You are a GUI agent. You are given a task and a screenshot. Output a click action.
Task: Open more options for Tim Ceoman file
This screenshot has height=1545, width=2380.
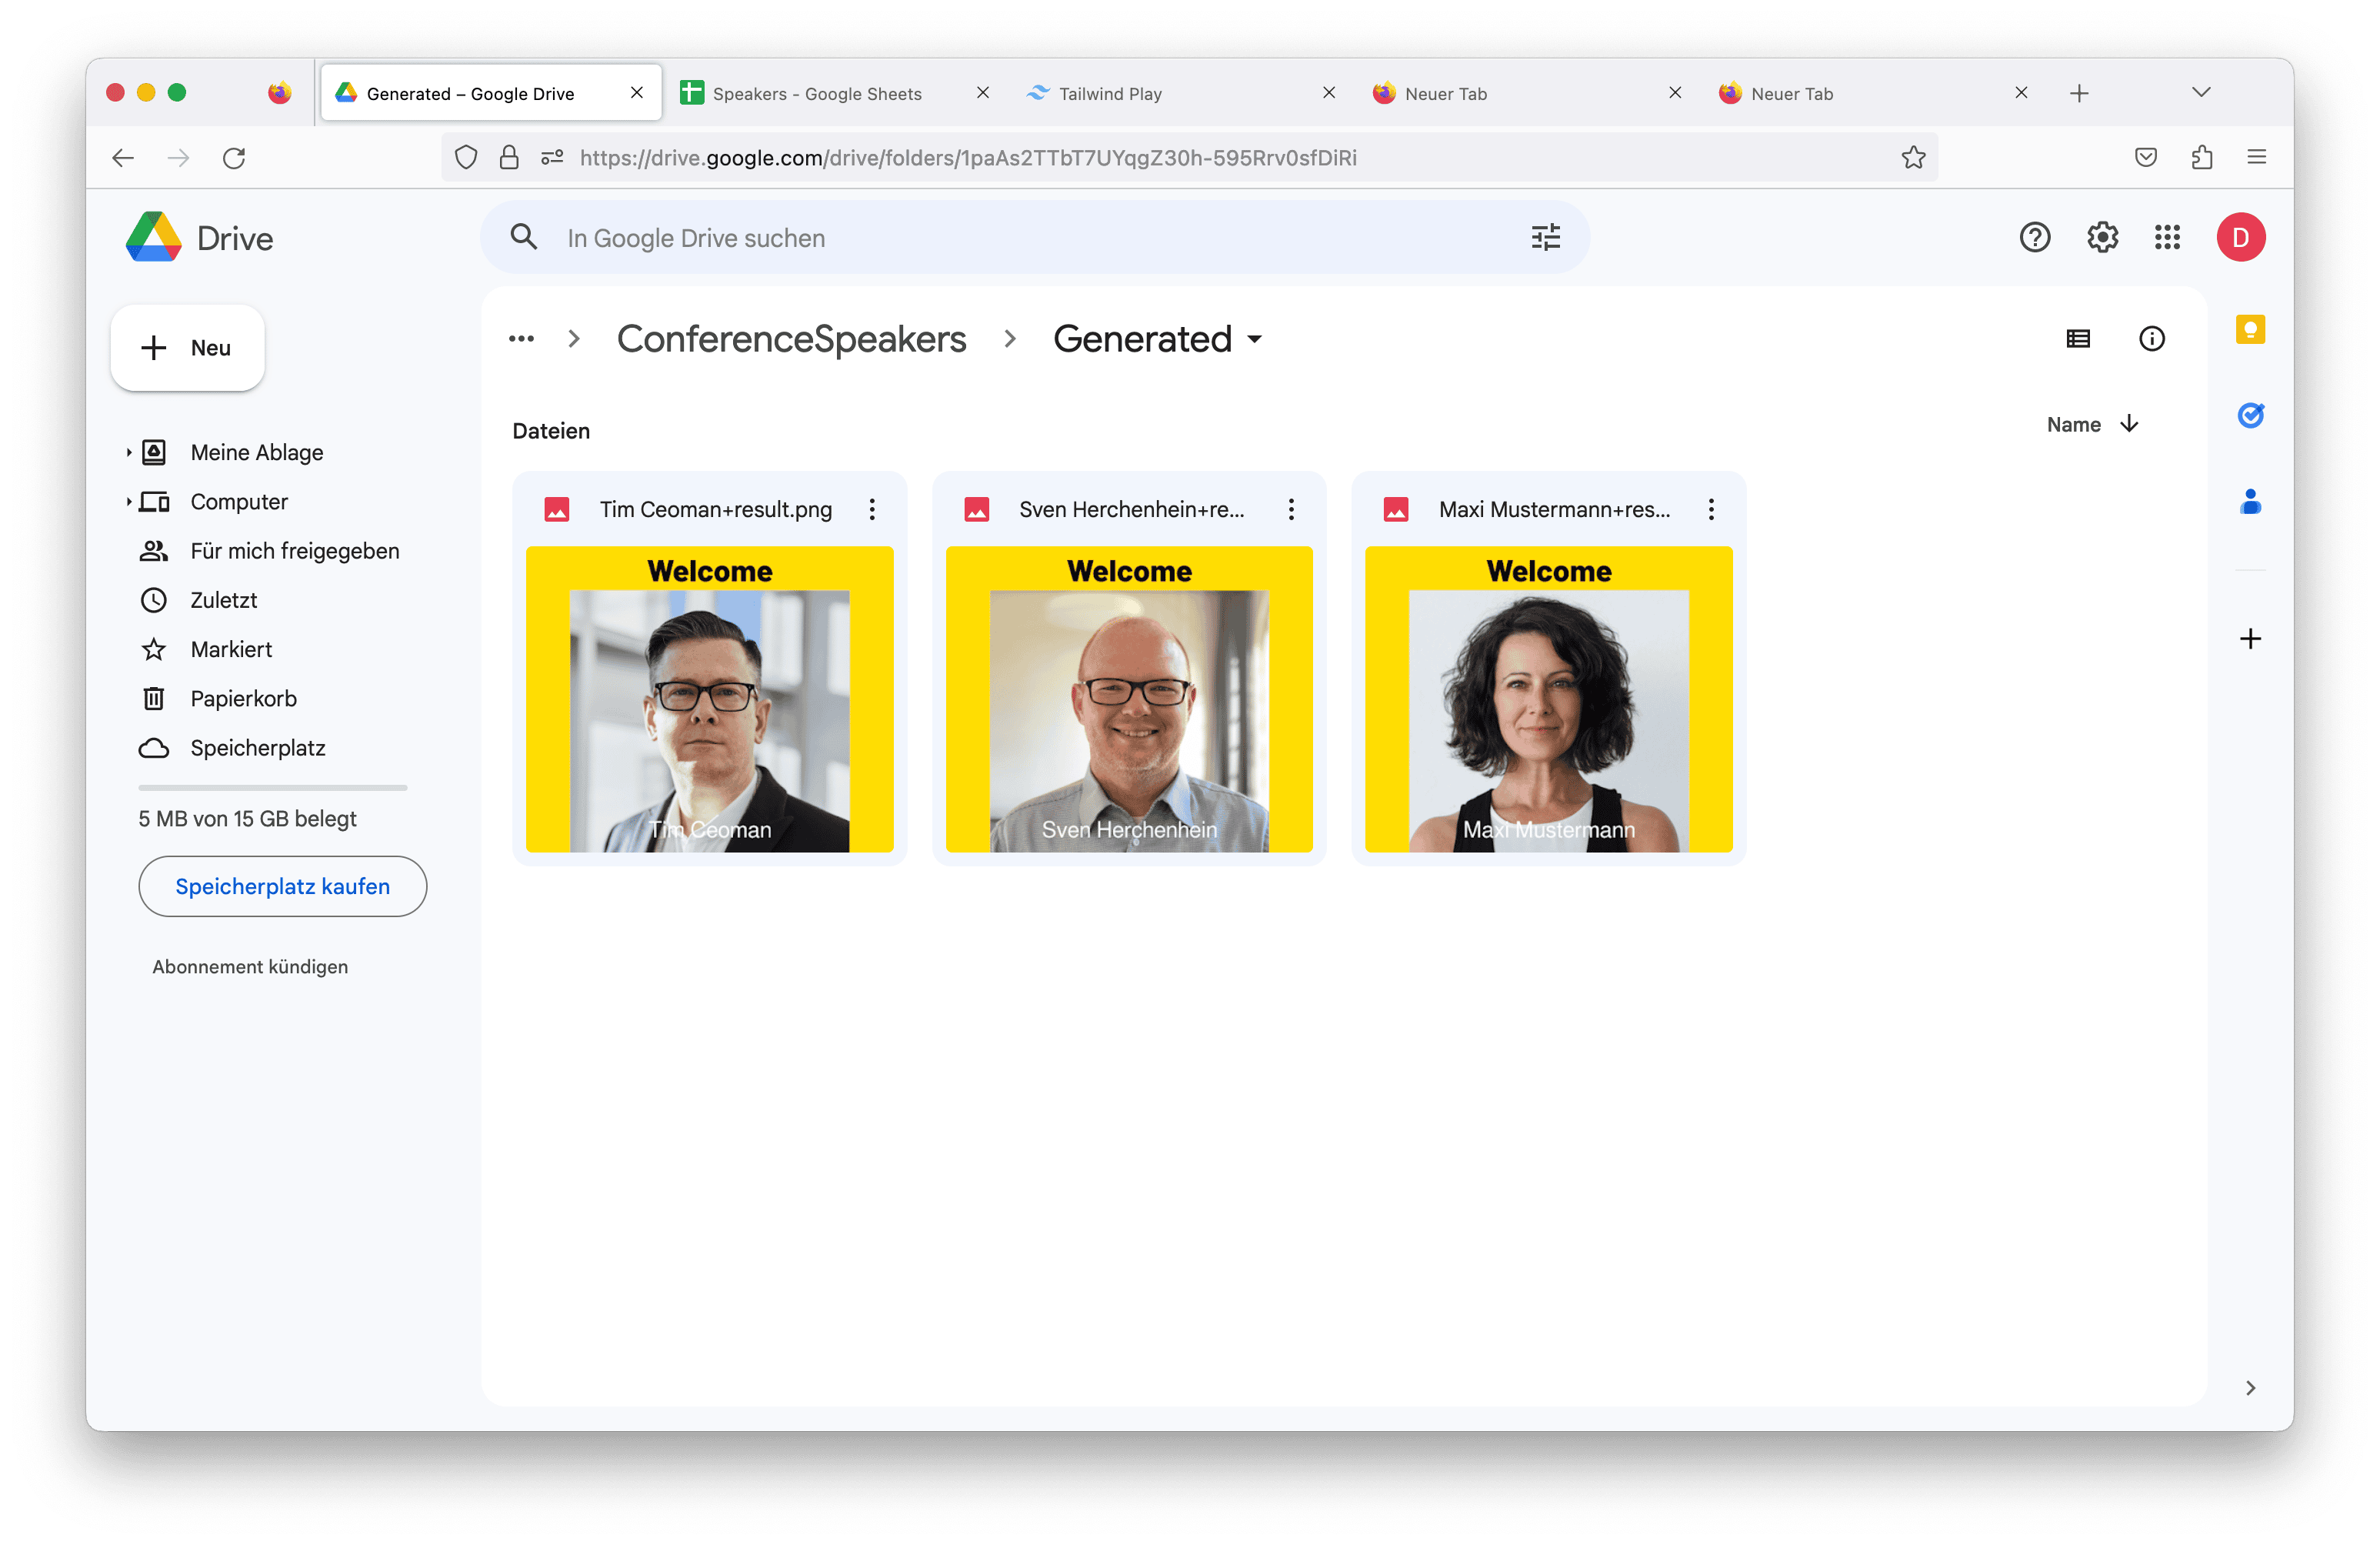pyautogui.click(x=871, y=510)
